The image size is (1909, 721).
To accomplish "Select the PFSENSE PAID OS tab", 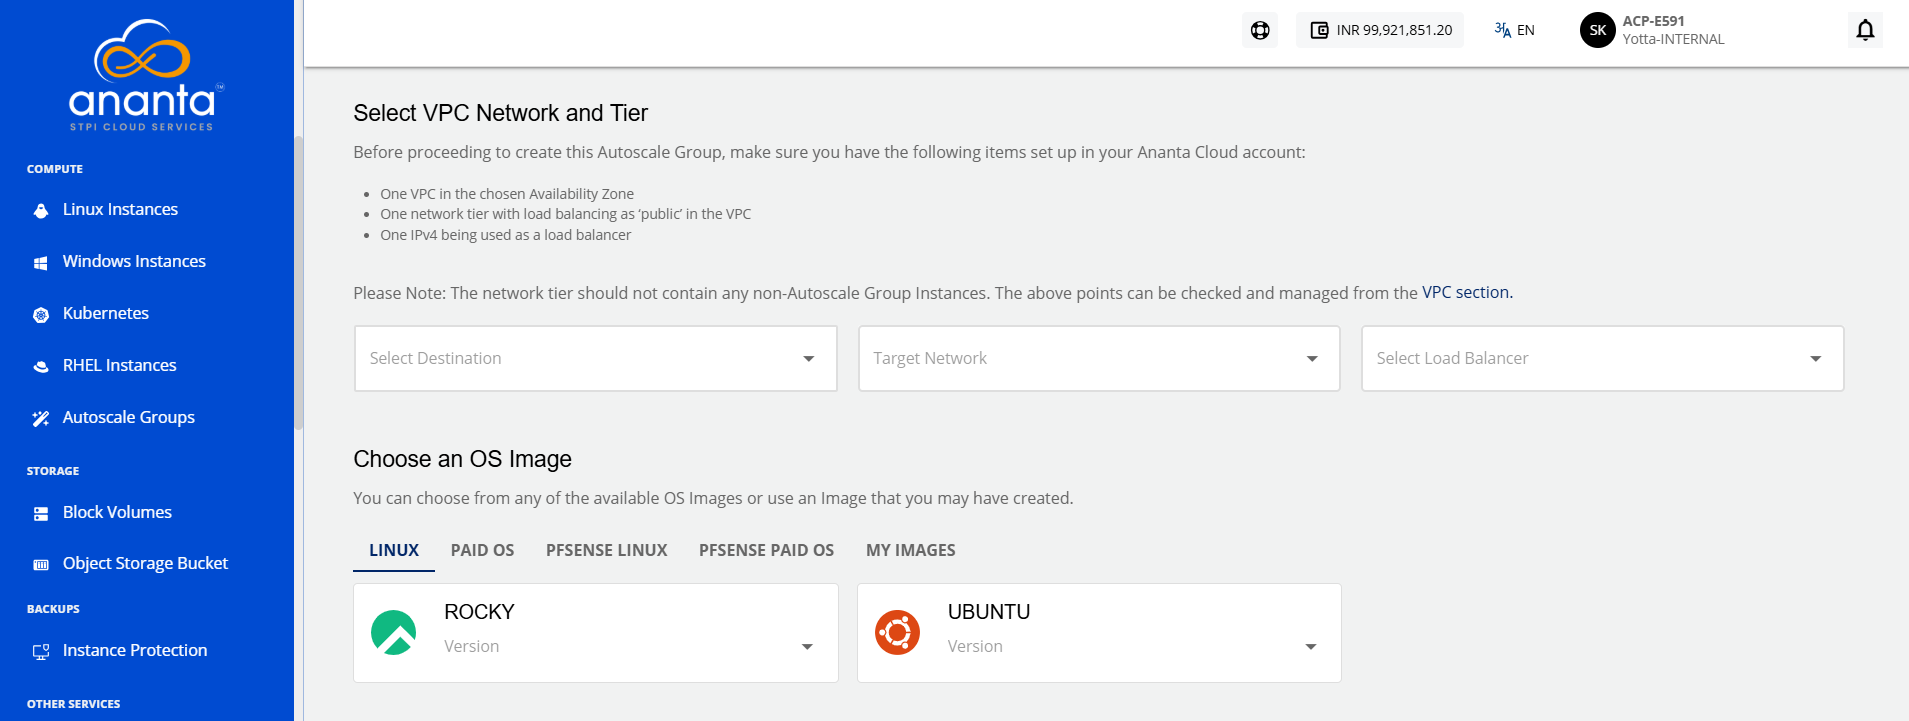I will 766,550.
